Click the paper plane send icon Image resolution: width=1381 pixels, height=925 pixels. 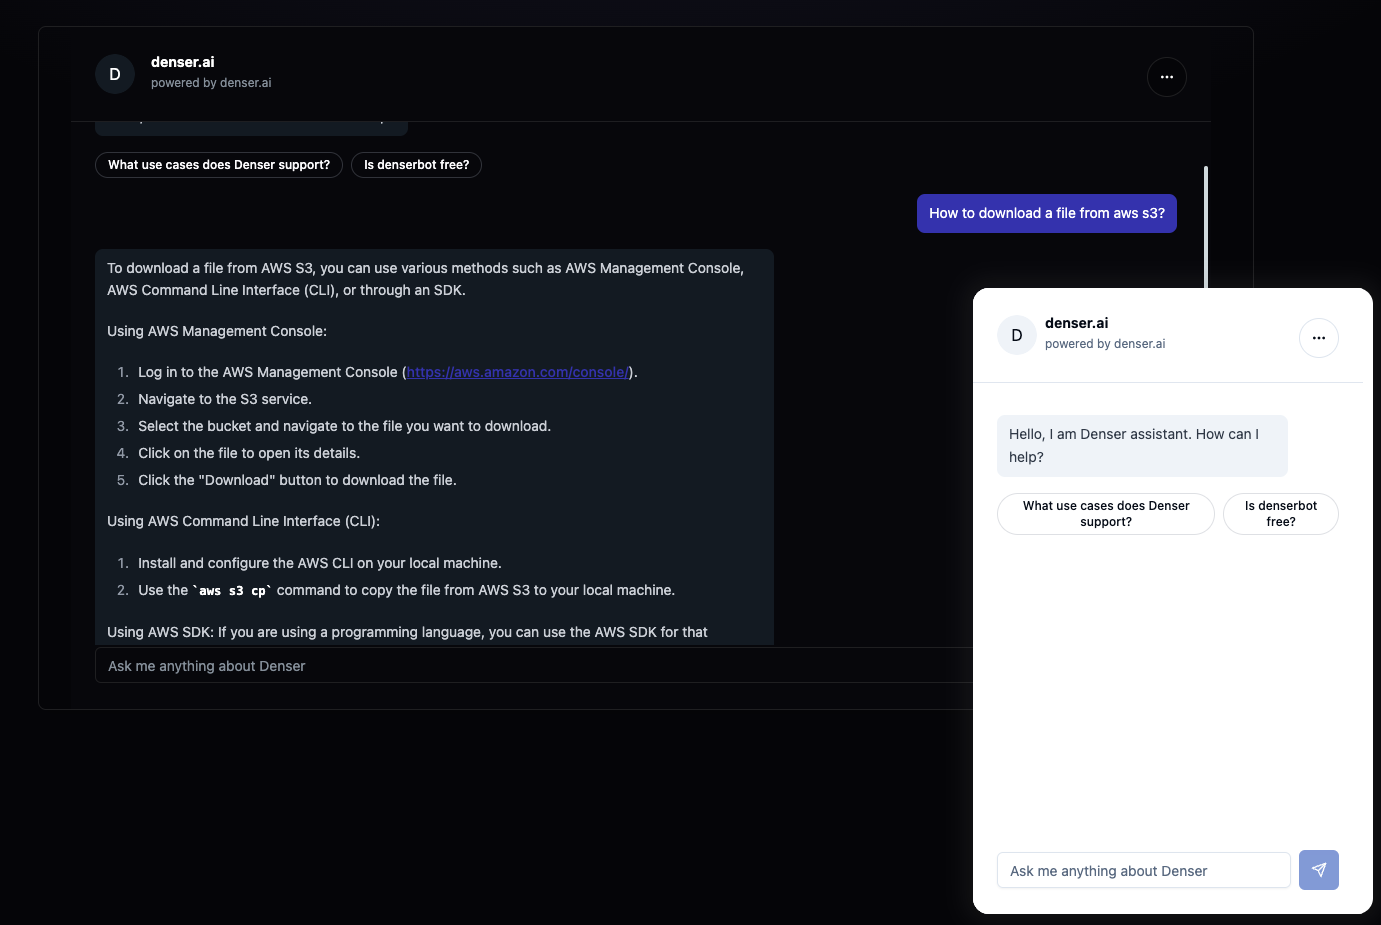click(x=1318, y=869)
